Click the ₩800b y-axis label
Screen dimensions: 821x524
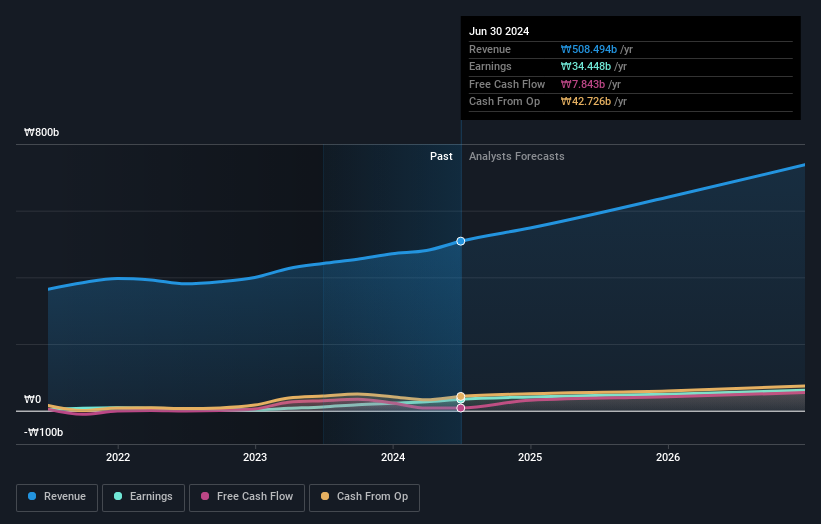point(41,132)
